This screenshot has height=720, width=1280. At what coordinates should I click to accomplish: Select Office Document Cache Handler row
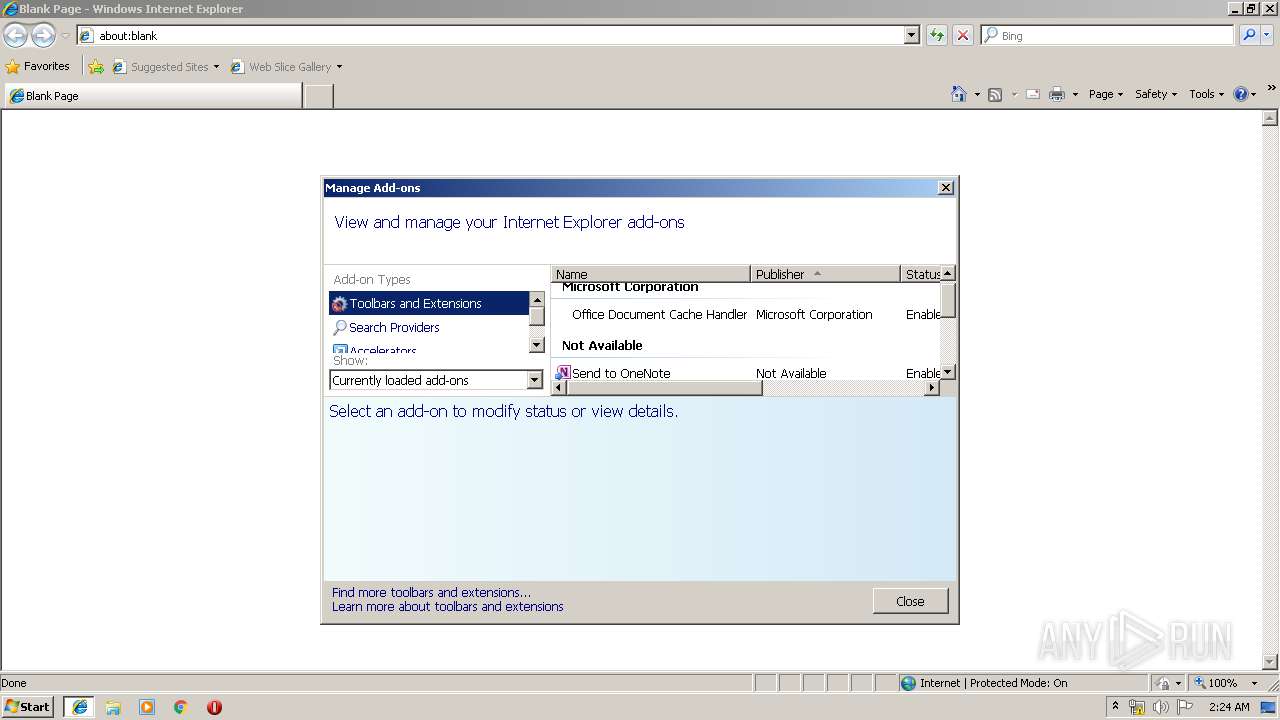(745, 314)
